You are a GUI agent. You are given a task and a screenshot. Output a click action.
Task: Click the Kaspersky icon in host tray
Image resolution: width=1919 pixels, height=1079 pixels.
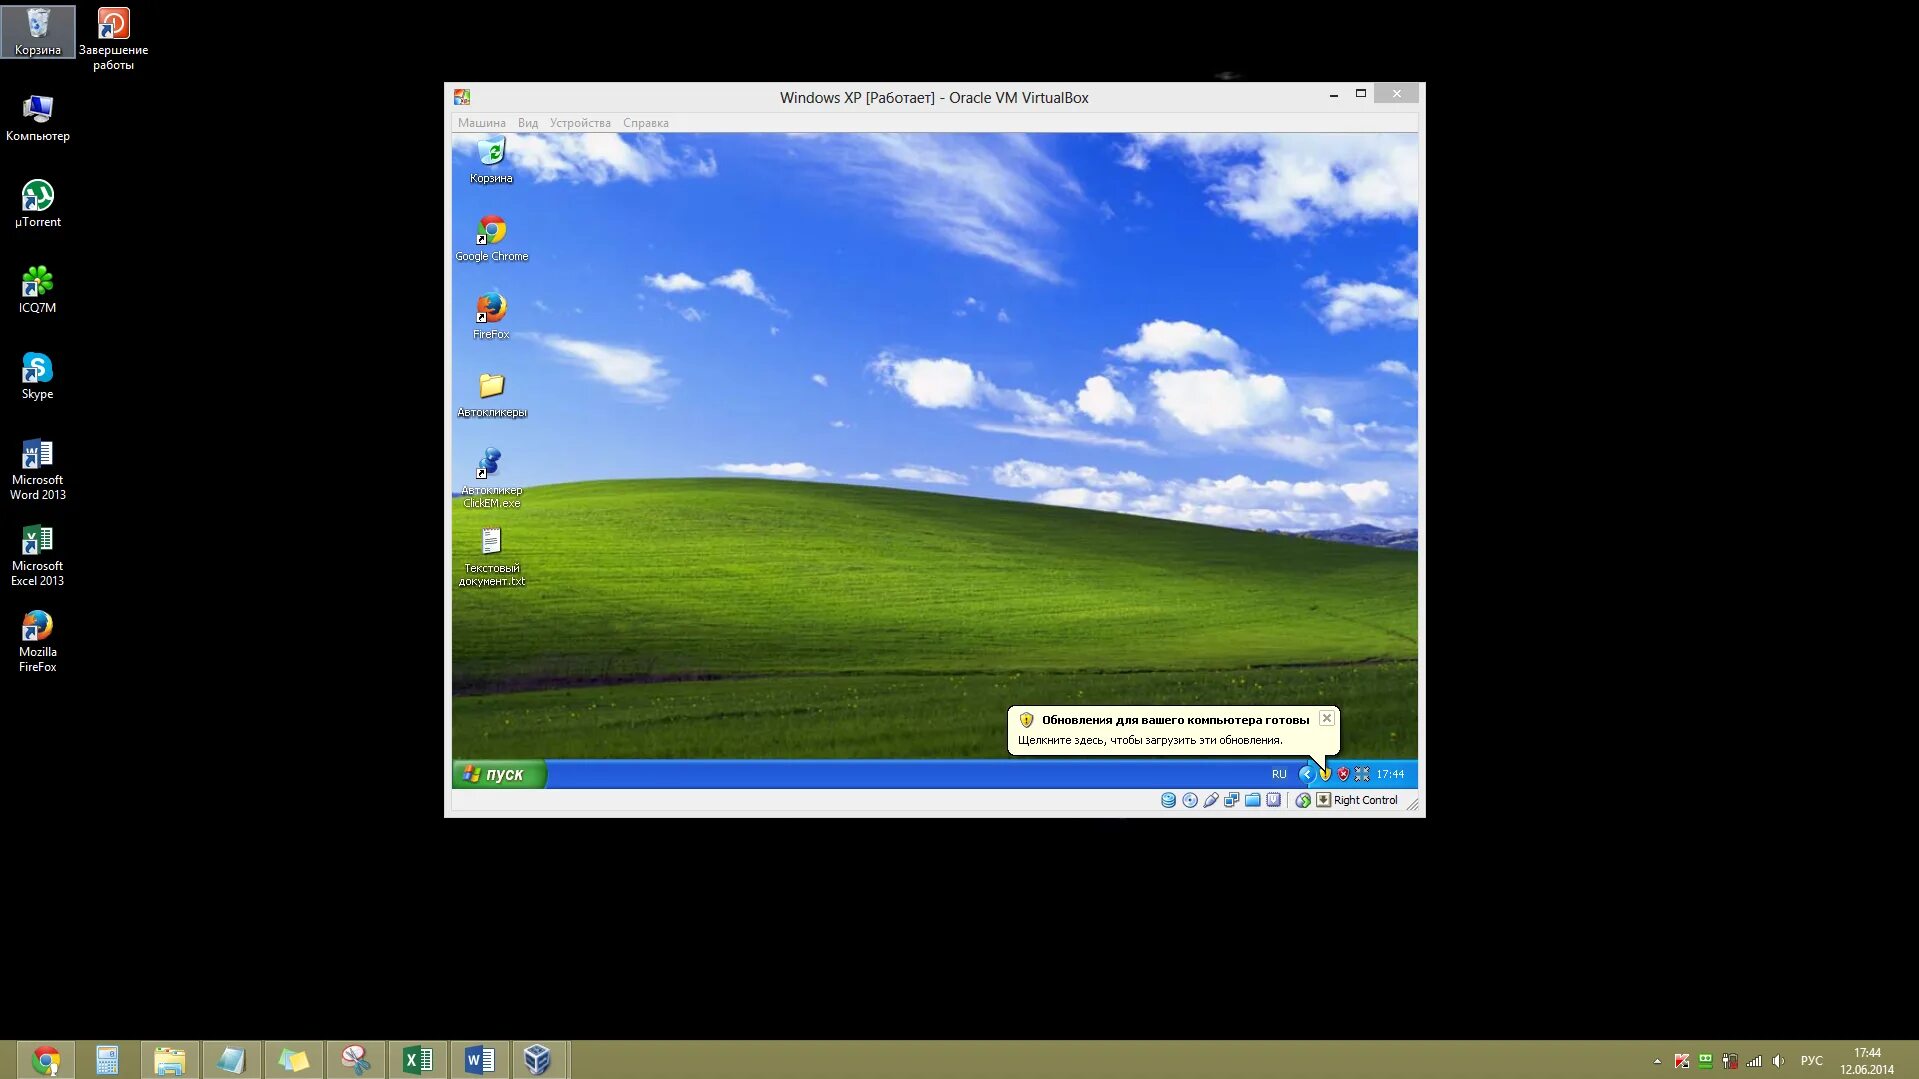pyautogui.click(x=1682, y=1061)
